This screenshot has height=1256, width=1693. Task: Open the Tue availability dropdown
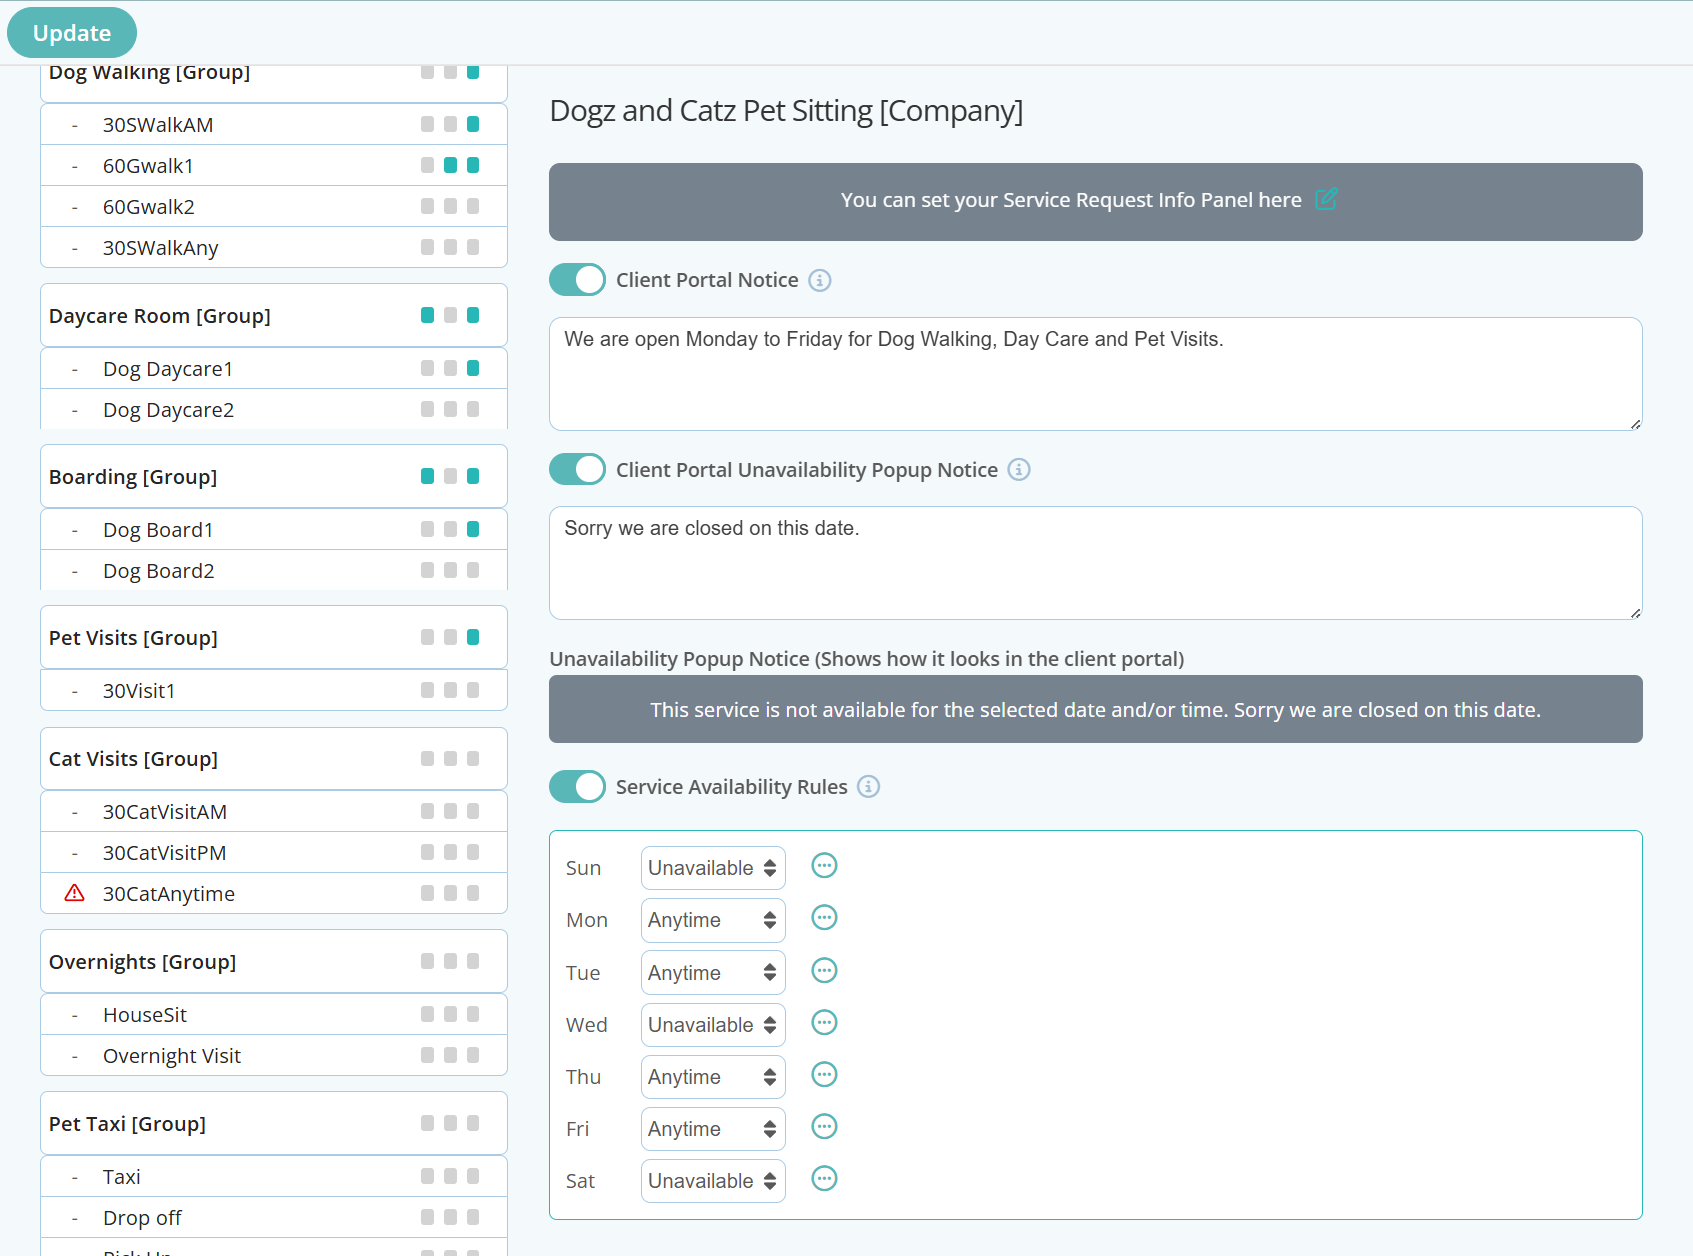(713, 973)
